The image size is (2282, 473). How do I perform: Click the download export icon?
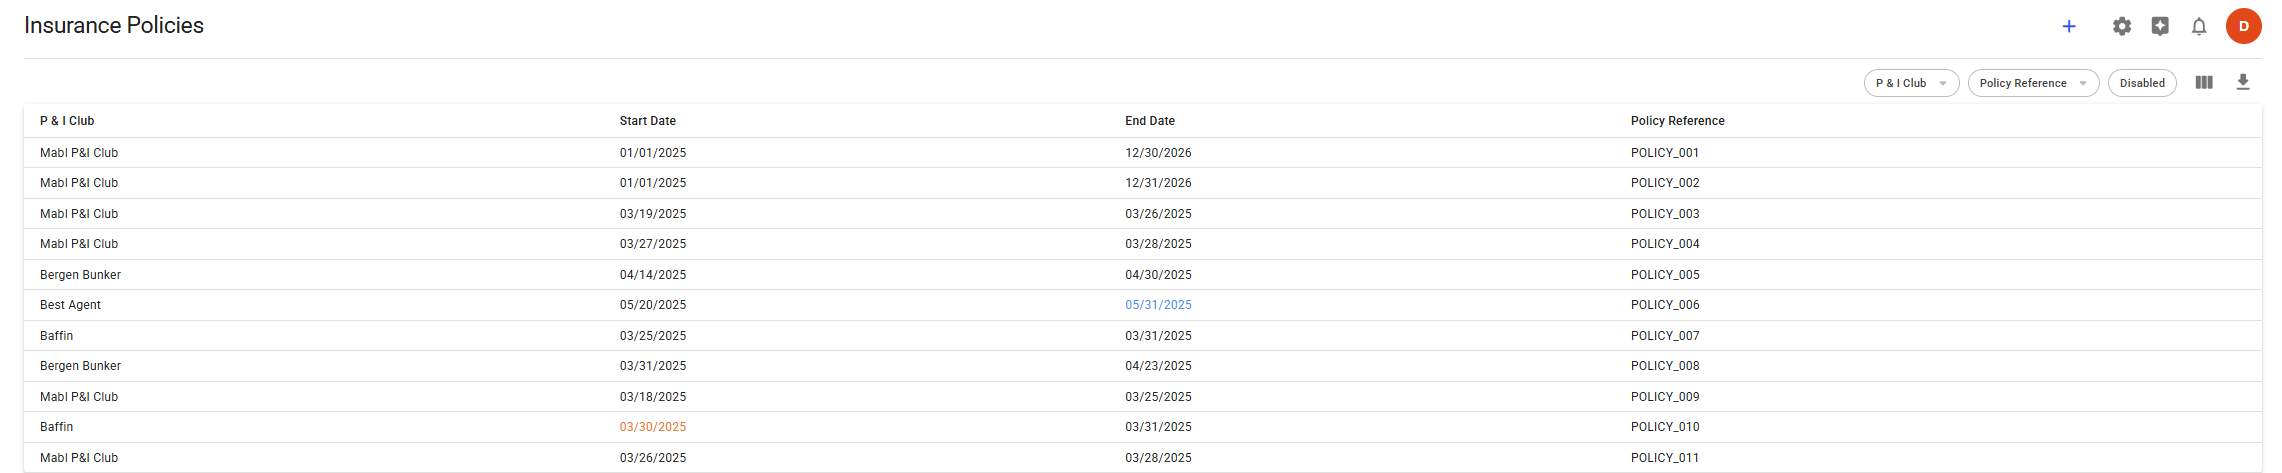click(2243, 82)
